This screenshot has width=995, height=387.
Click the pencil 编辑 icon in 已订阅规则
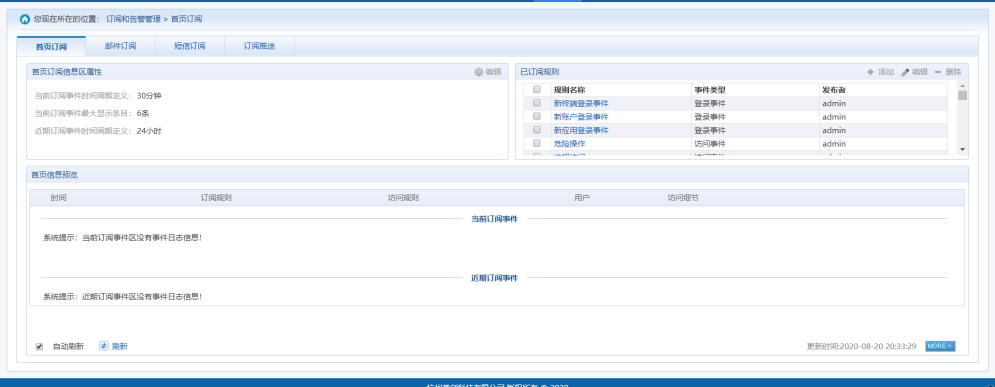906,72
